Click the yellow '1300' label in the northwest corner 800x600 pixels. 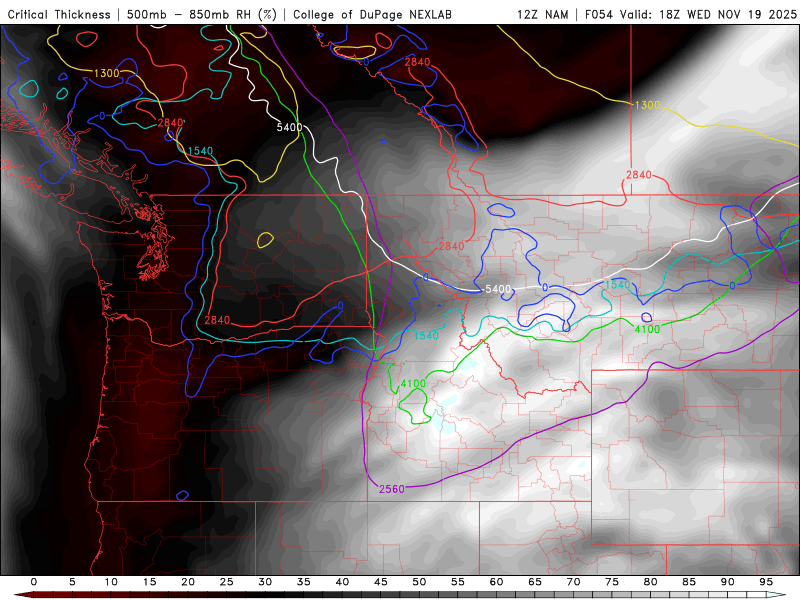pyautogui.click(x=107, y=73)
